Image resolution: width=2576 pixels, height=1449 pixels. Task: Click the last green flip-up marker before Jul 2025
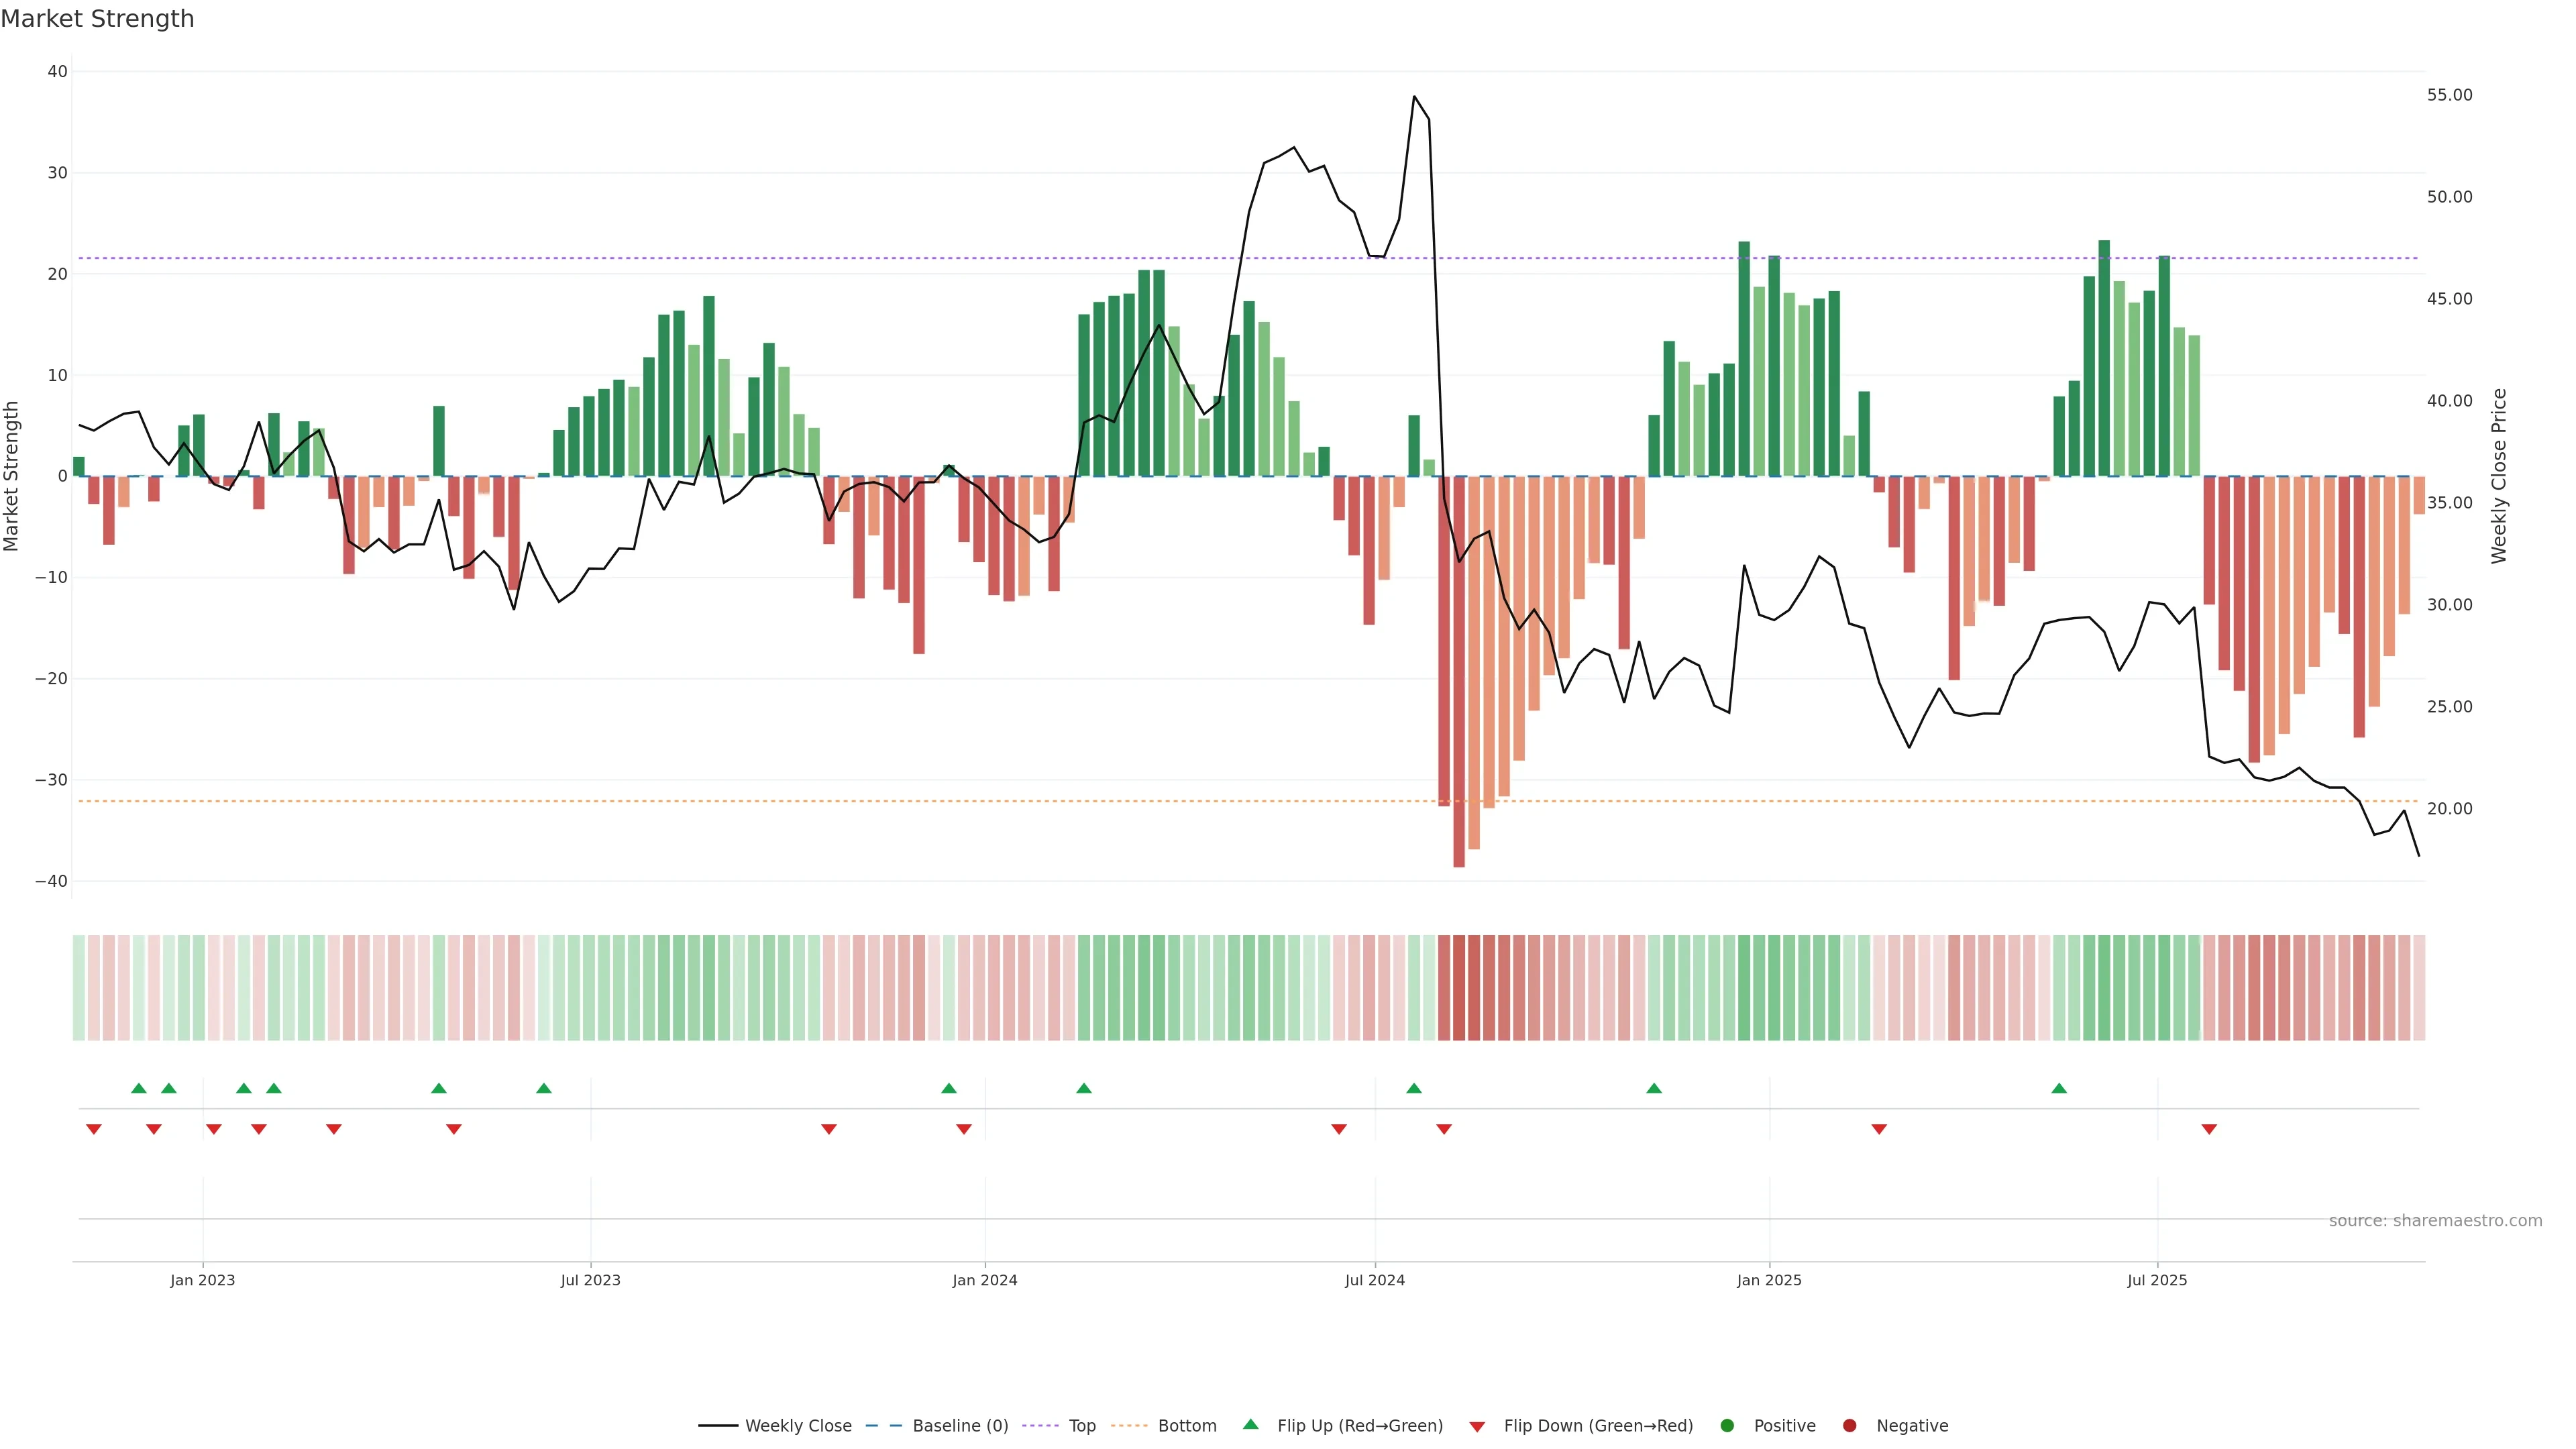(x=2059, y=1088)
